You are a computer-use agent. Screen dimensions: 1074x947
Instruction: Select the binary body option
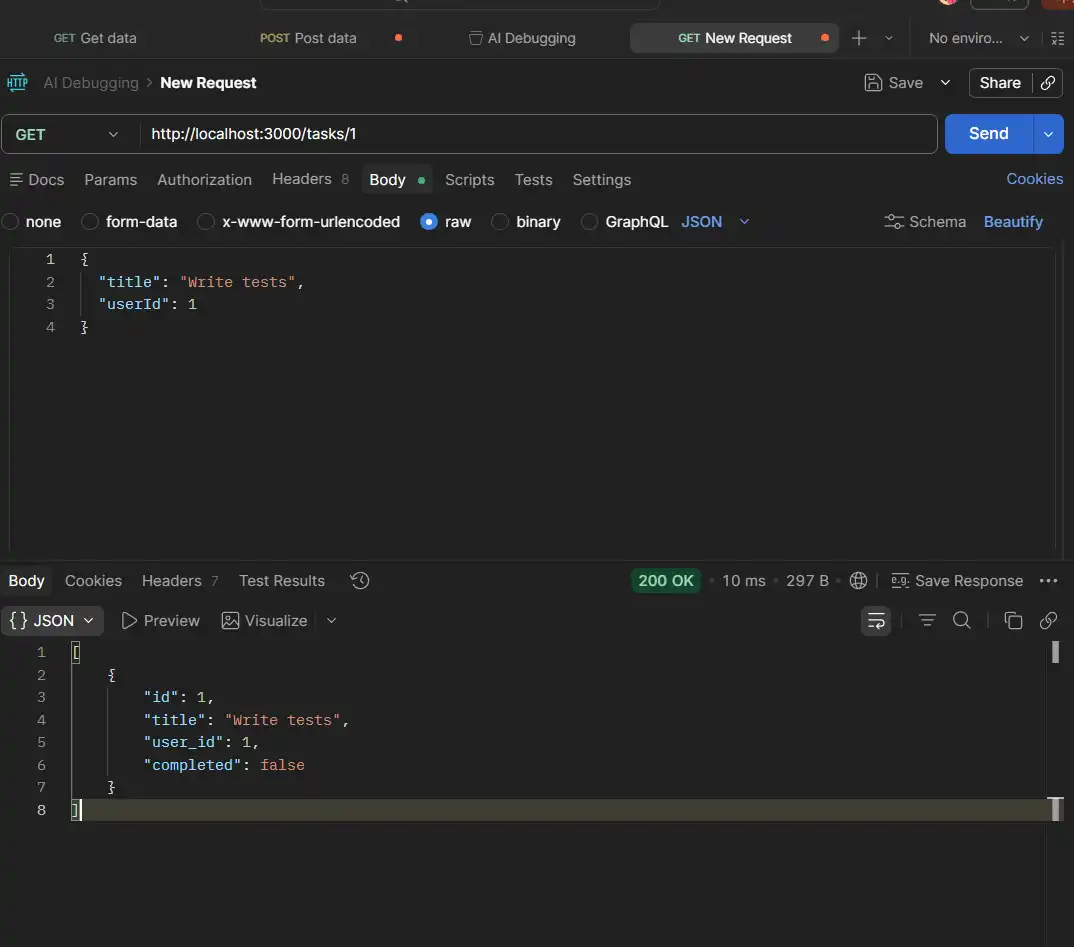click(526, 222)
